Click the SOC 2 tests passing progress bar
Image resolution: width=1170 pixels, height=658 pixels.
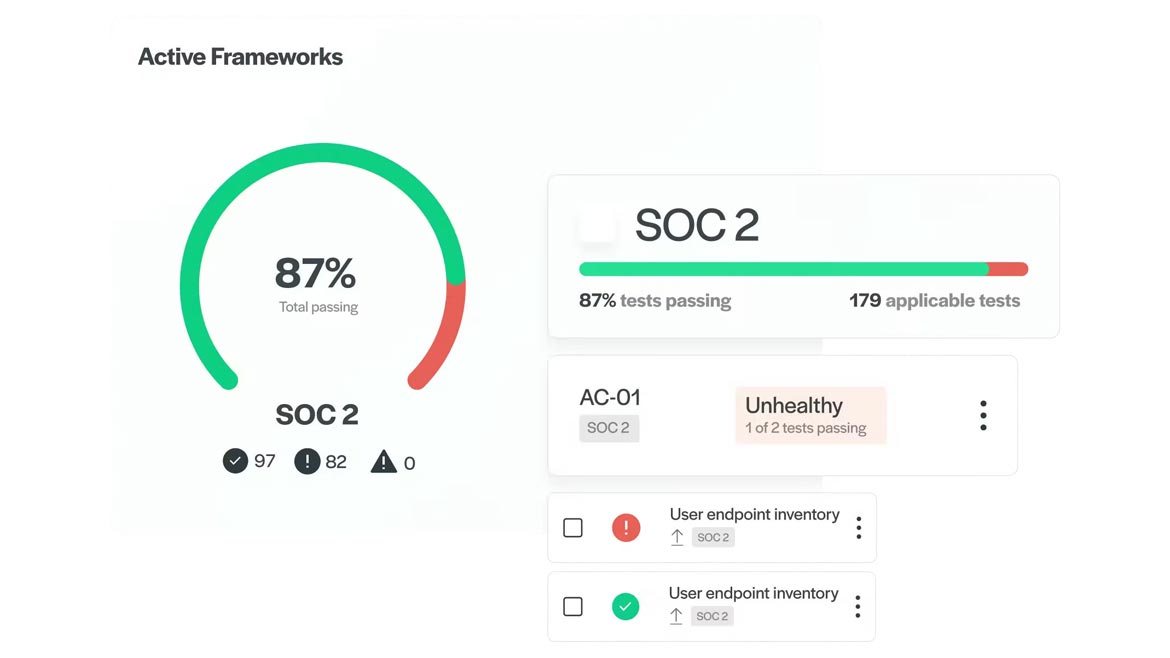[x=803, y=269]
